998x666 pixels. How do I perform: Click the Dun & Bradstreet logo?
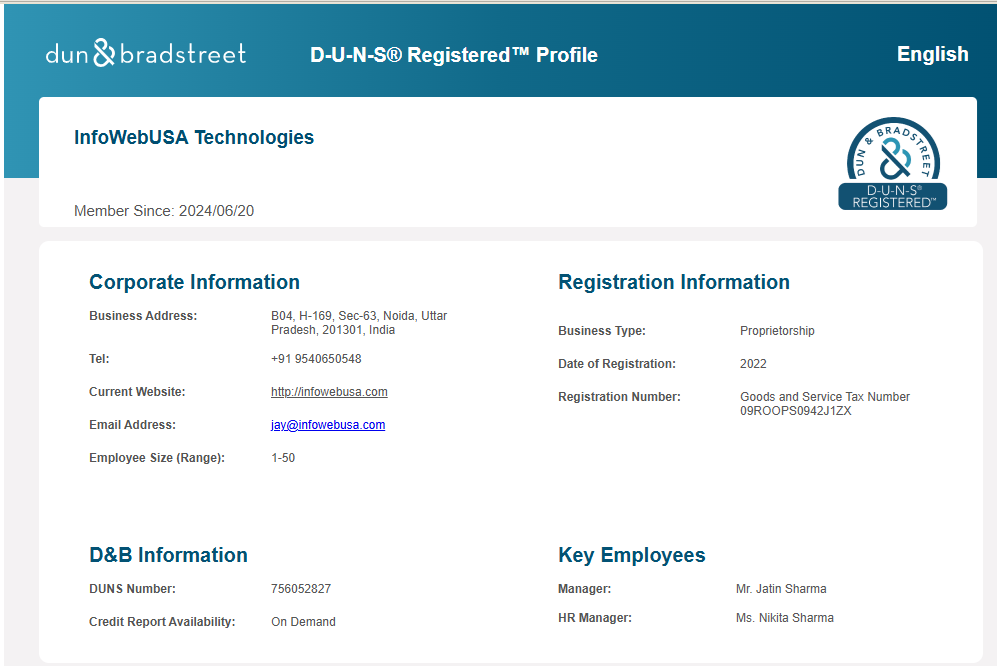146,53
